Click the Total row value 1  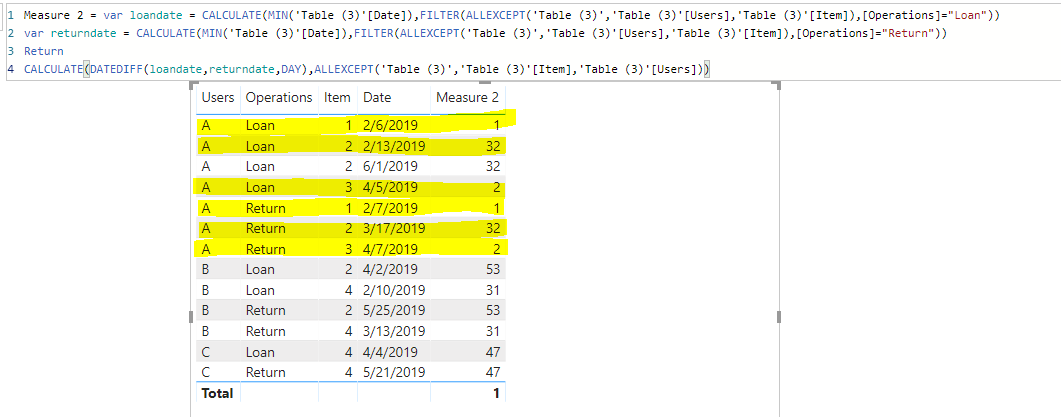496,393
